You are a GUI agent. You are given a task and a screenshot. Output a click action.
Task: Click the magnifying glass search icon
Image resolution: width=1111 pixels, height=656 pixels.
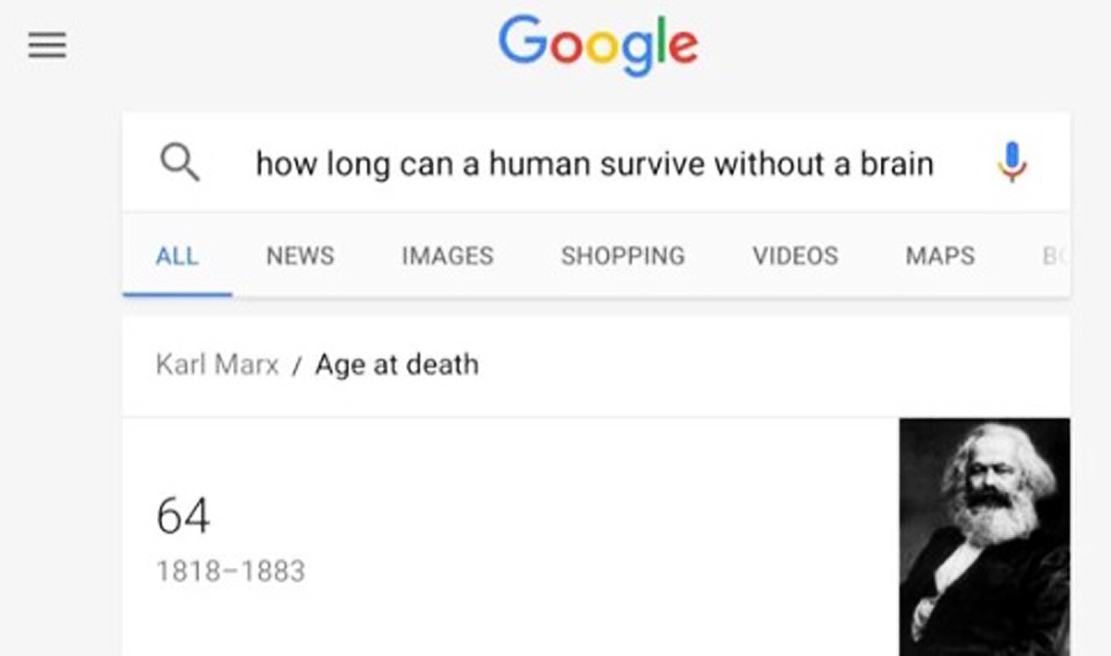click(180, 162)
